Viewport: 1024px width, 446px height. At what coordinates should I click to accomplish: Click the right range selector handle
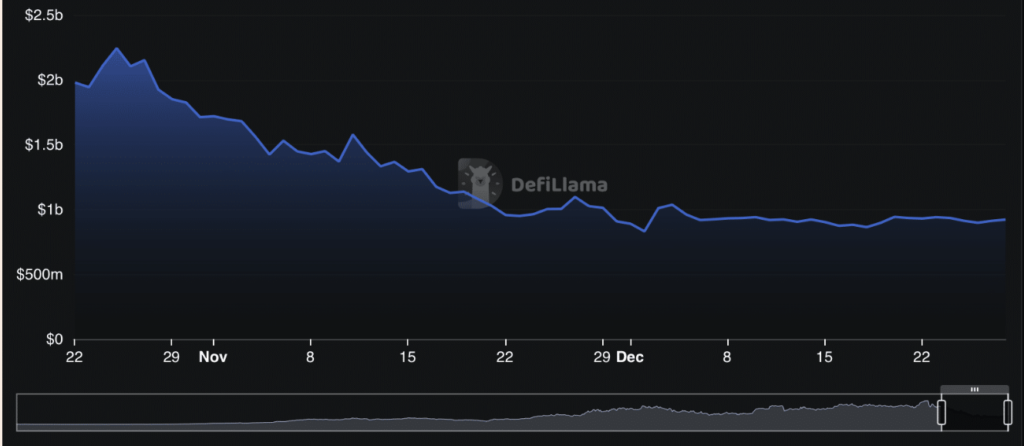coord(1006,413)
